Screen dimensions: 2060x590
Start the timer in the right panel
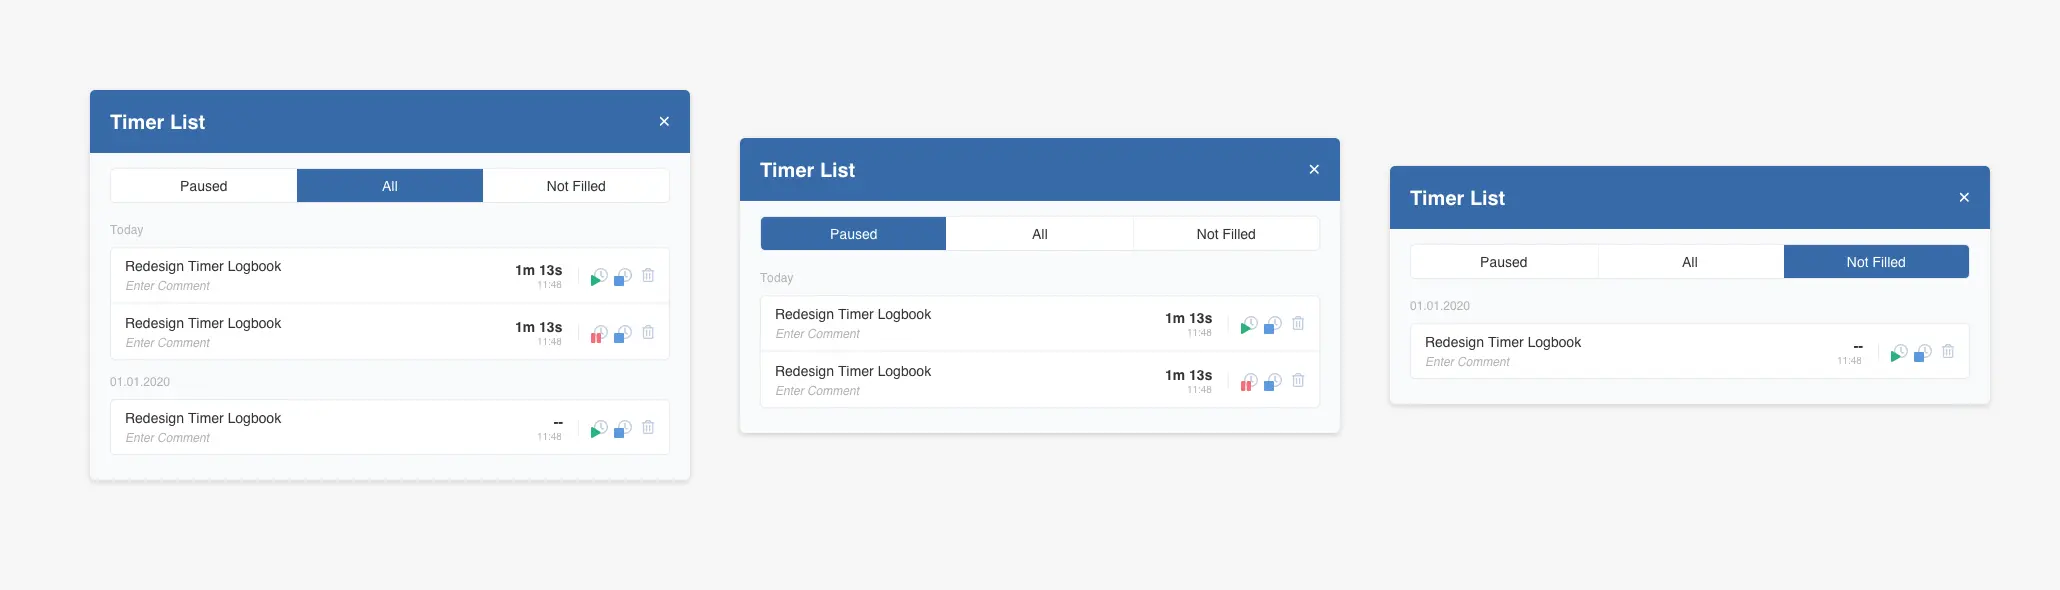[x=1898, y=353]
